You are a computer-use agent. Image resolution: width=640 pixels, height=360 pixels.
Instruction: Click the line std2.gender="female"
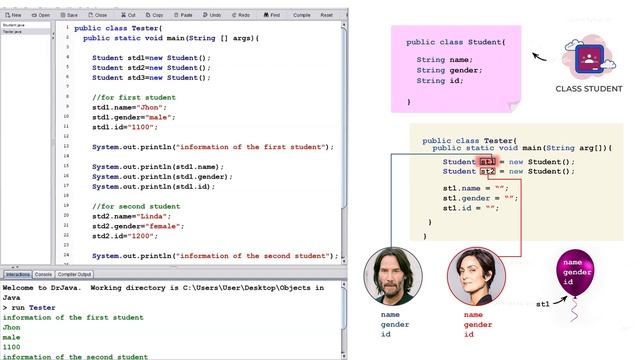138,226
